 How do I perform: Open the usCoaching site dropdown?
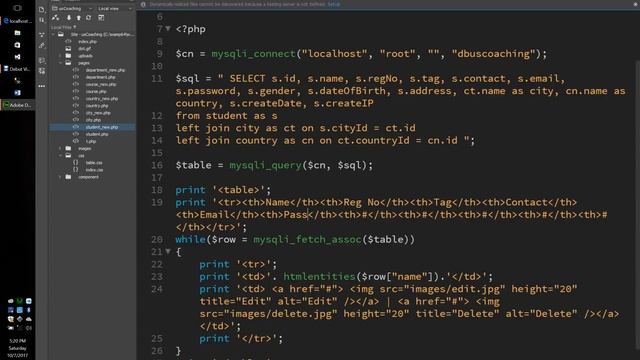click(x=72, y=9)
